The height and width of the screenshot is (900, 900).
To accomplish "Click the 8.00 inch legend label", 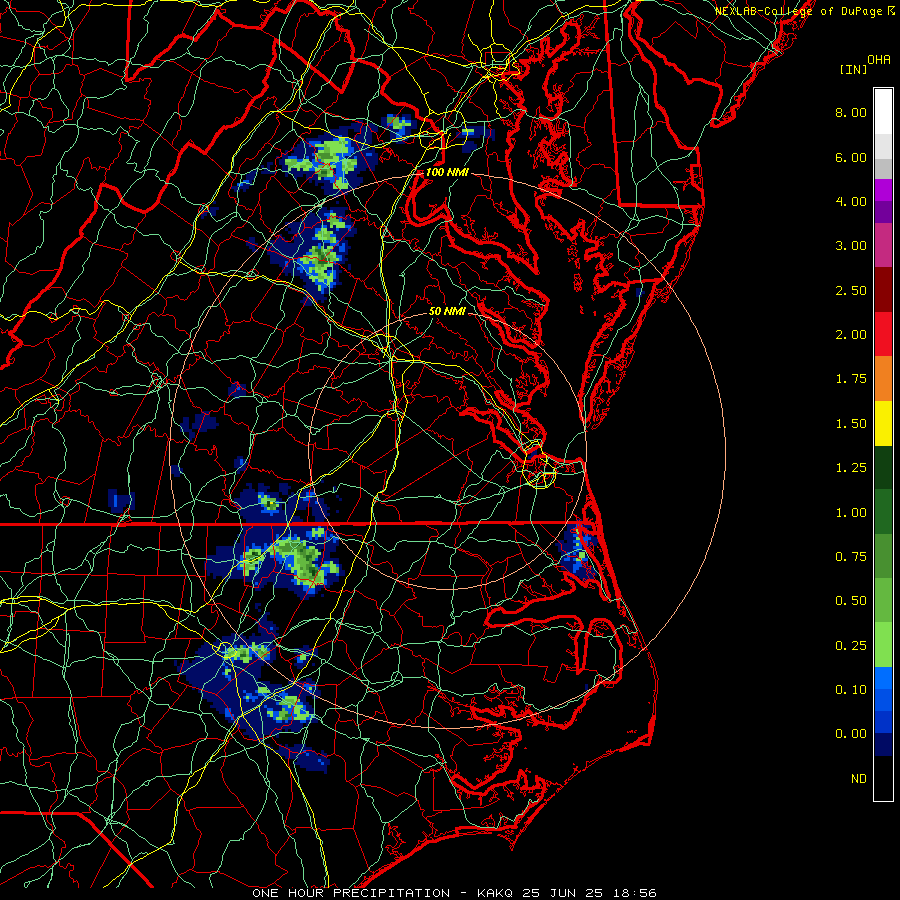I will [851, 112].
